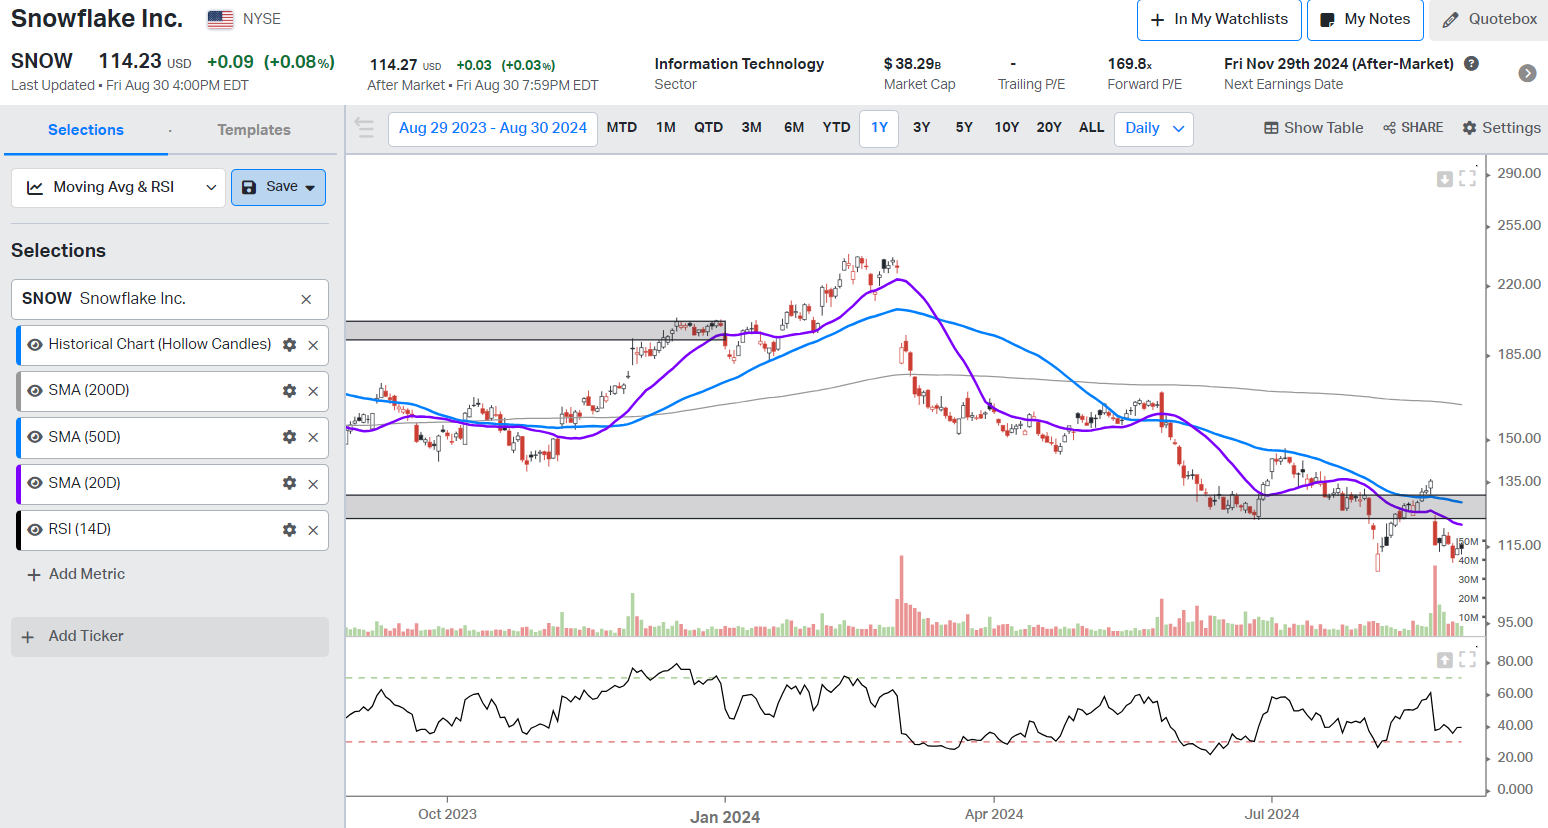Select the 1Y time range

point(879,128)
